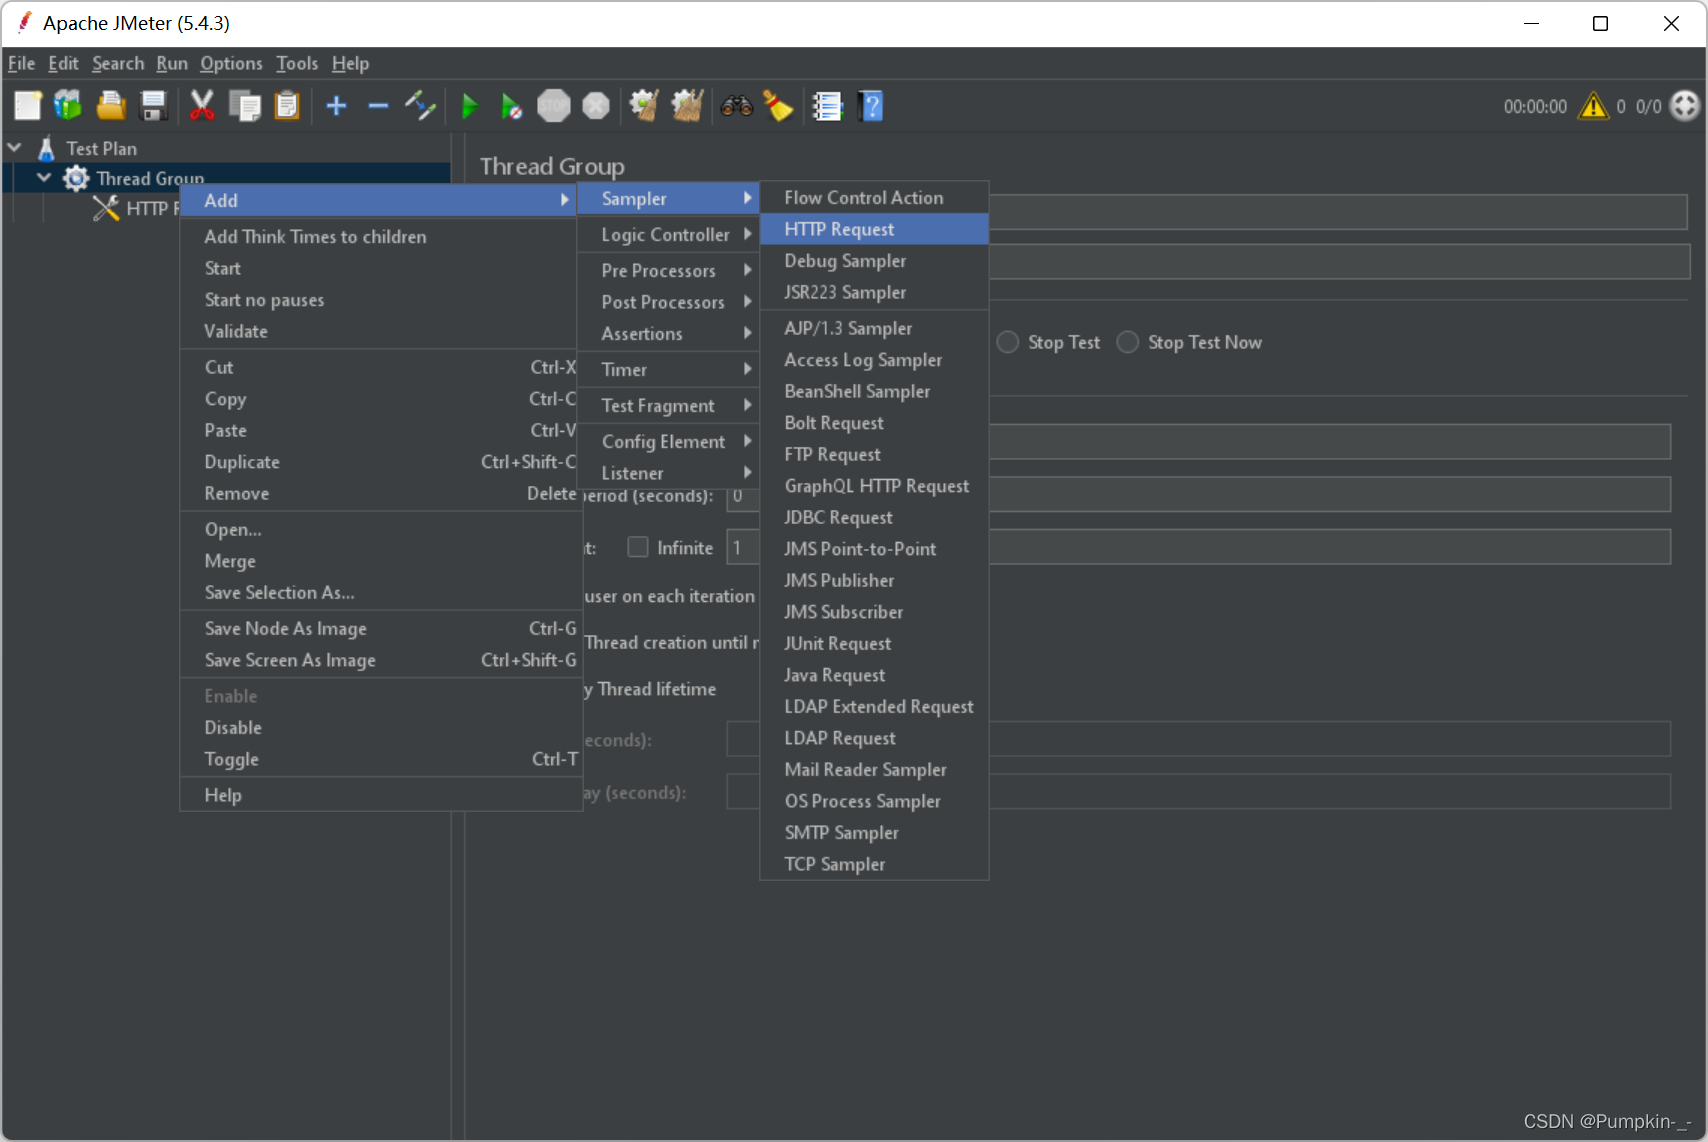Screen dimensions: 1708x1142
Task: Expand the Listener submenu
Action: coord(667,473)
